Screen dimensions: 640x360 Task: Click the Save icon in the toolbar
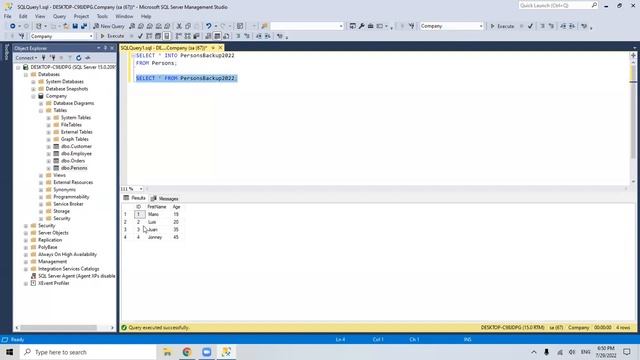point(75,26)
